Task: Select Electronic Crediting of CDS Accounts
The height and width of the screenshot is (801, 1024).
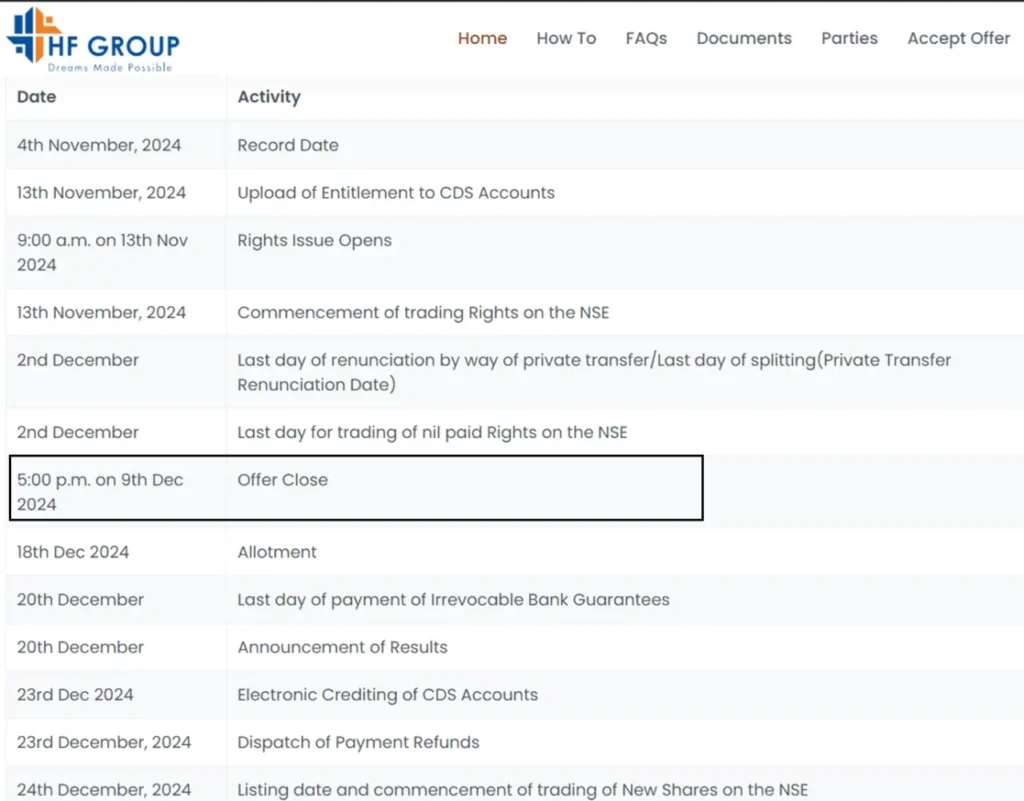Action: point(387,695)
